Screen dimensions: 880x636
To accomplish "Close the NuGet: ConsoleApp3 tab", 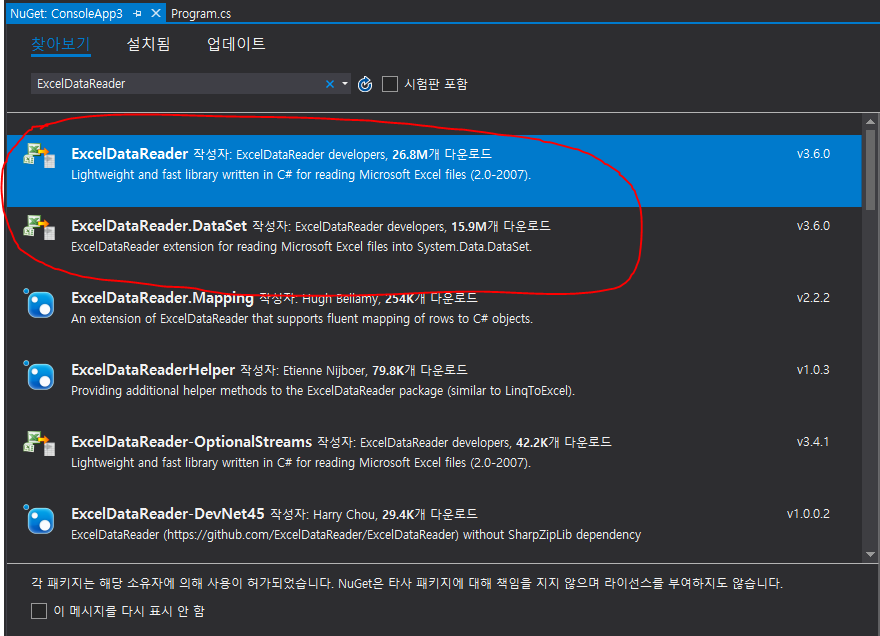I will 156,13.
